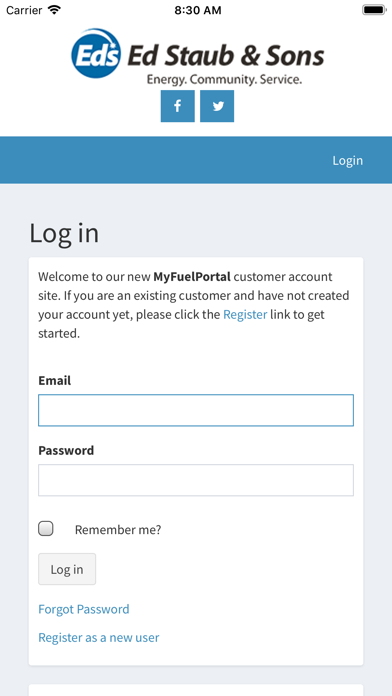This screenshot has height=696, width=392.
Task: Tap the round blue Eds logo
Action: click(95, 54)
